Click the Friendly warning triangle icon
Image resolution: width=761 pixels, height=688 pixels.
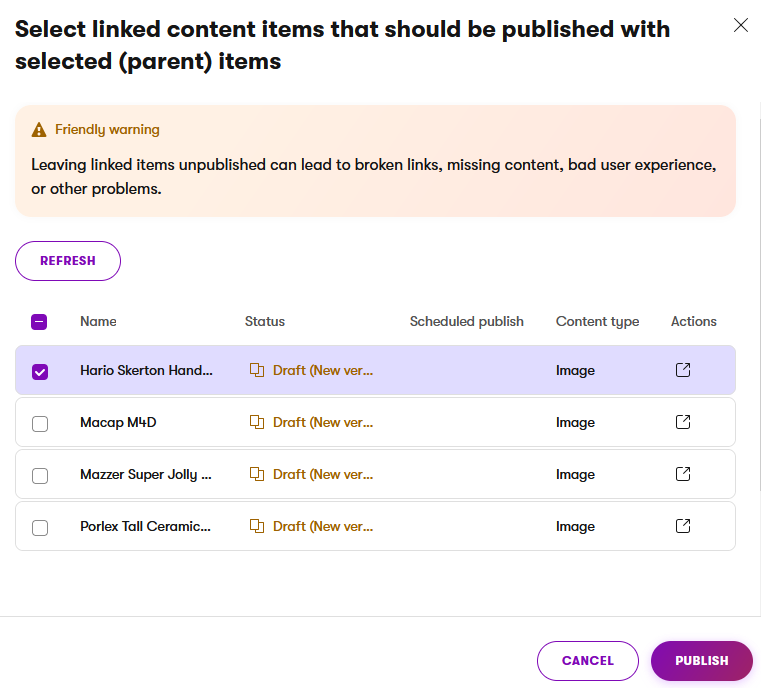39,130
